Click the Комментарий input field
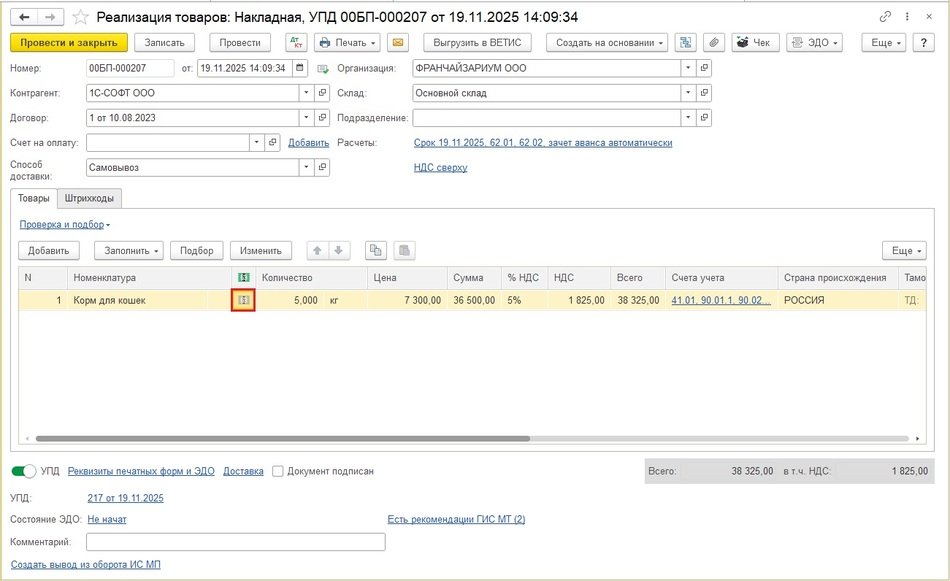This screenshot has height=581, width=950. [235, 542]
